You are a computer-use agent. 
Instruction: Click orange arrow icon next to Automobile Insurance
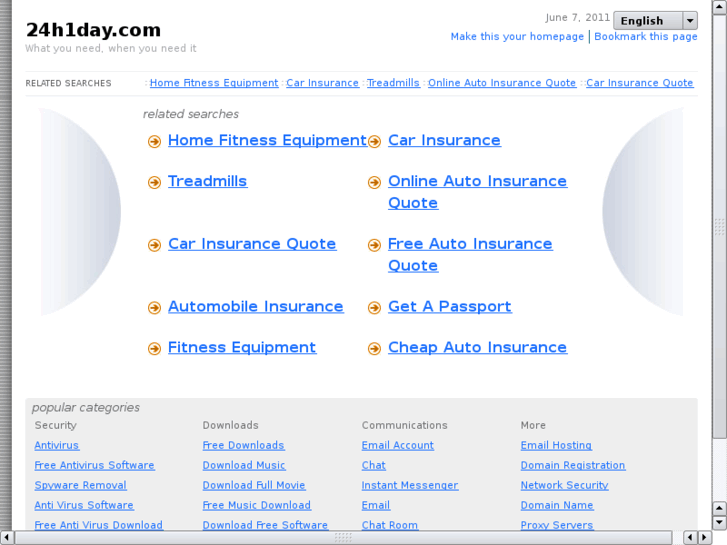(x=154, y=308)
